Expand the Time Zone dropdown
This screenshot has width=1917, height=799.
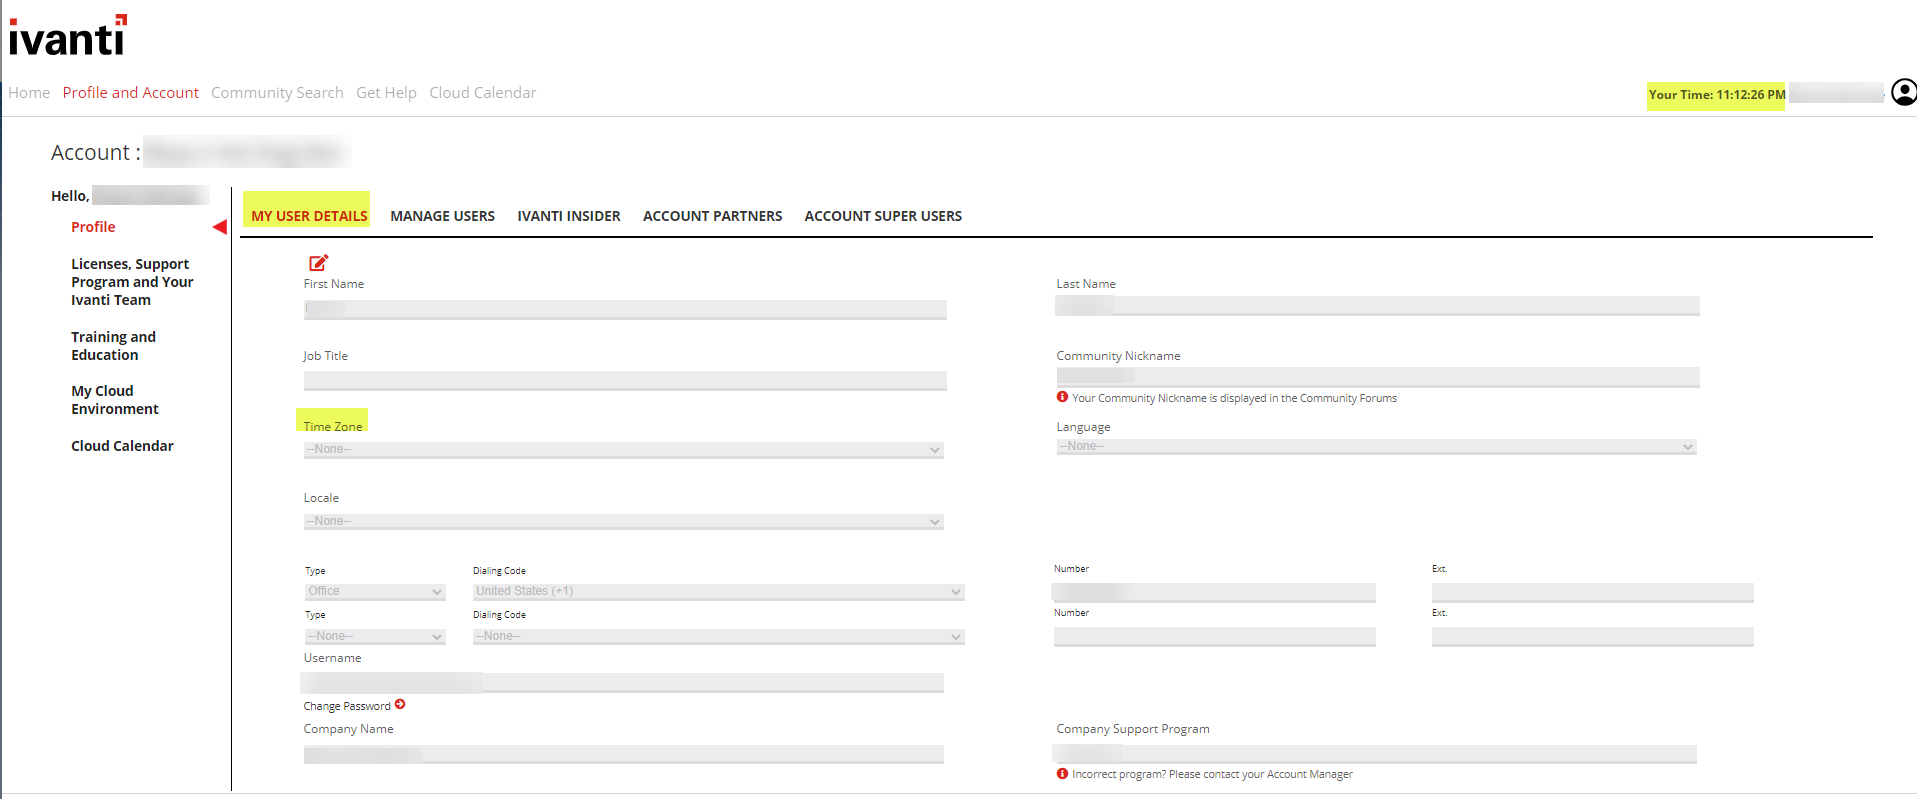pos(623,450)
